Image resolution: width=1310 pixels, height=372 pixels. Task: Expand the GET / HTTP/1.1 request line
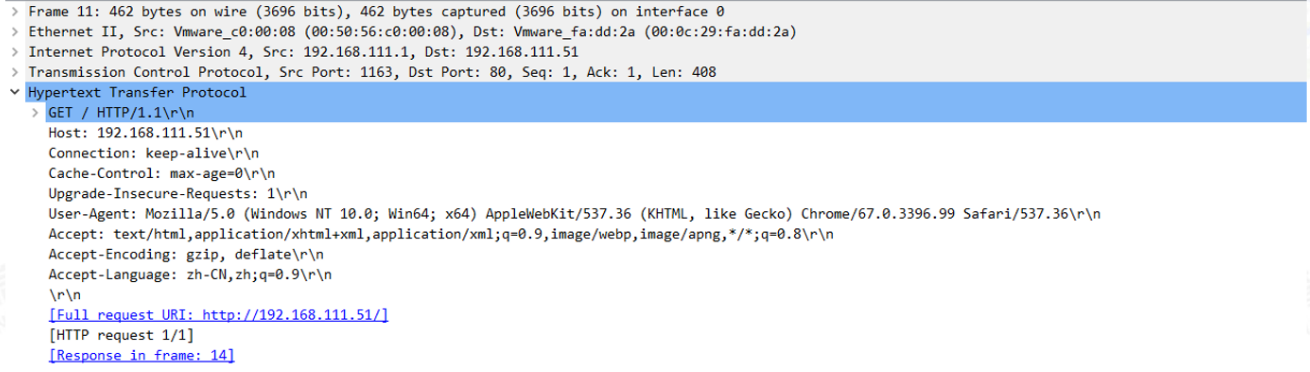[x=36, y=113]
